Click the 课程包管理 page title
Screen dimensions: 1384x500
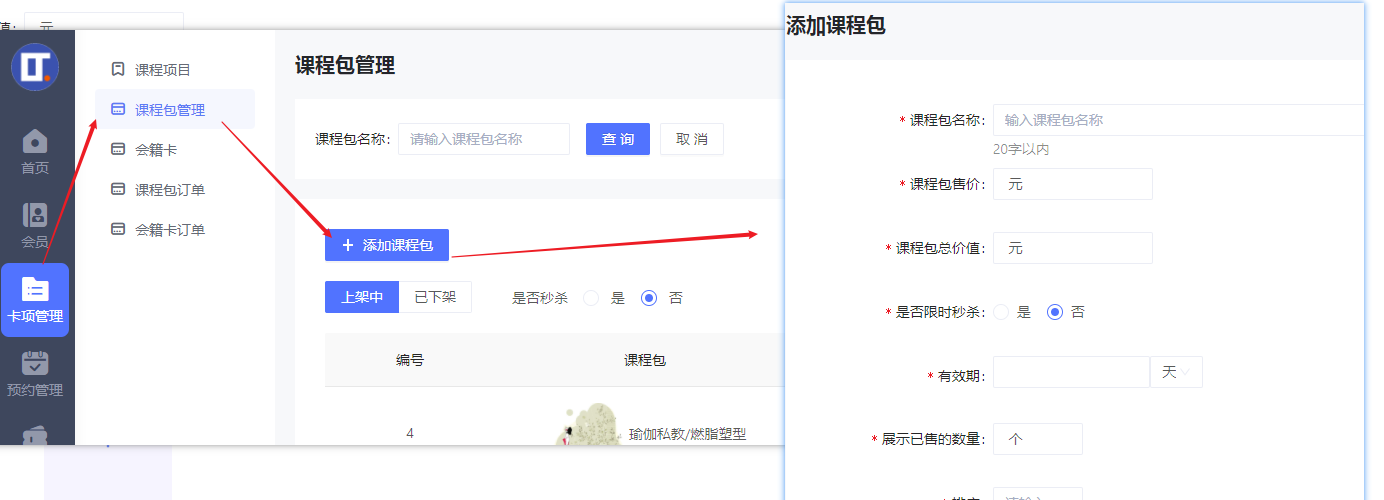pos(345,66)
